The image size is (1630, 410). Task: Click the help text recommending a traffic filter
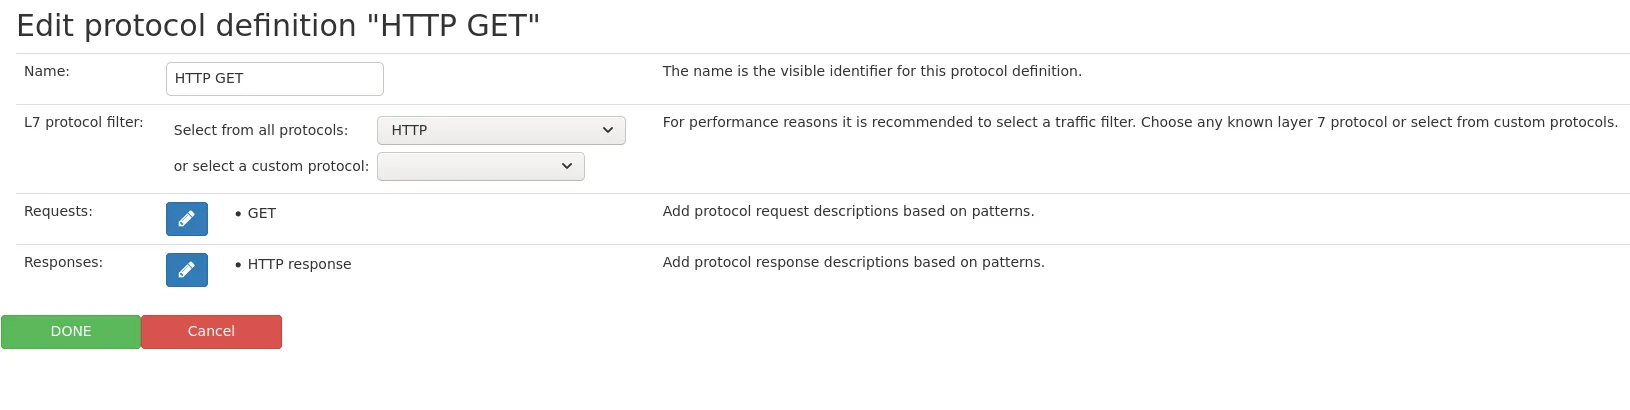pyautogui.click(x=1140, y=123)
